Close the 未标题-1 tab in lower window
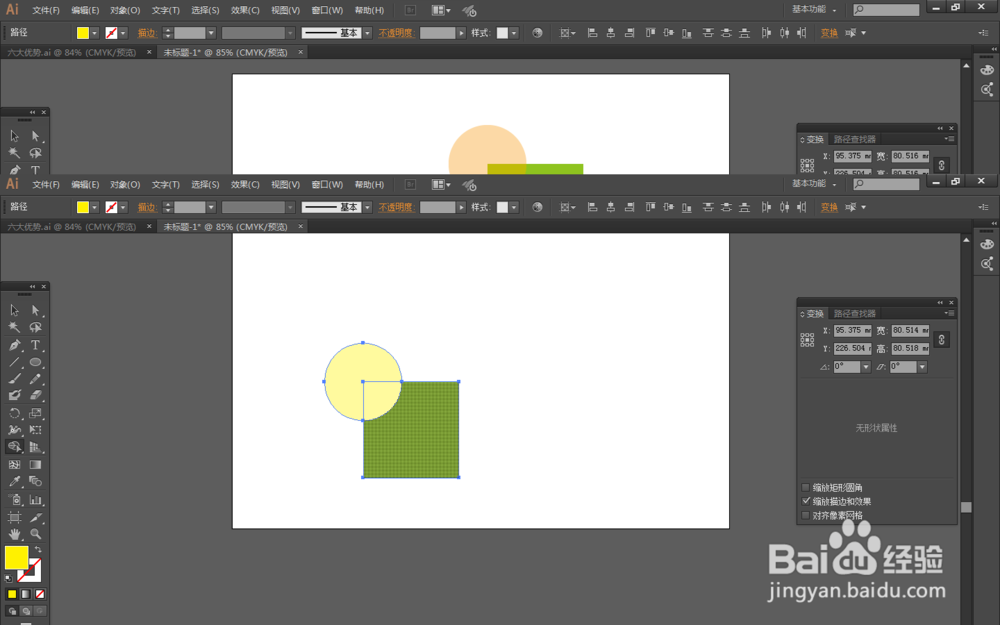The image size is (1000, 625). (x=300, y=226)
